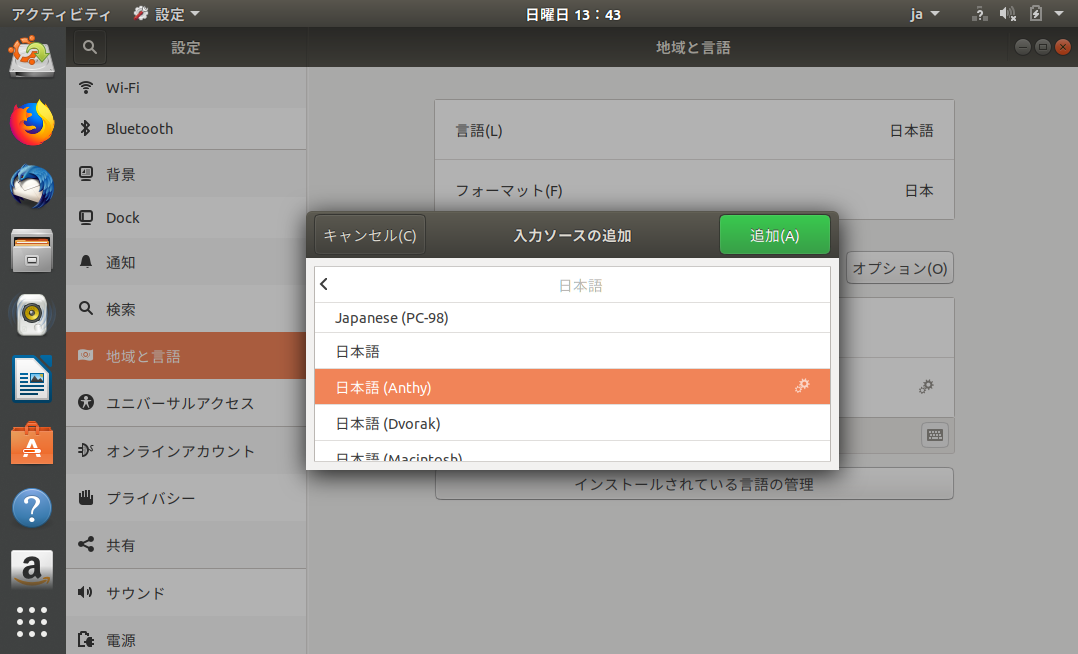Open Bluetooth settings in the sidebar
Screen dimensions: 1078x654
[139, 129]
